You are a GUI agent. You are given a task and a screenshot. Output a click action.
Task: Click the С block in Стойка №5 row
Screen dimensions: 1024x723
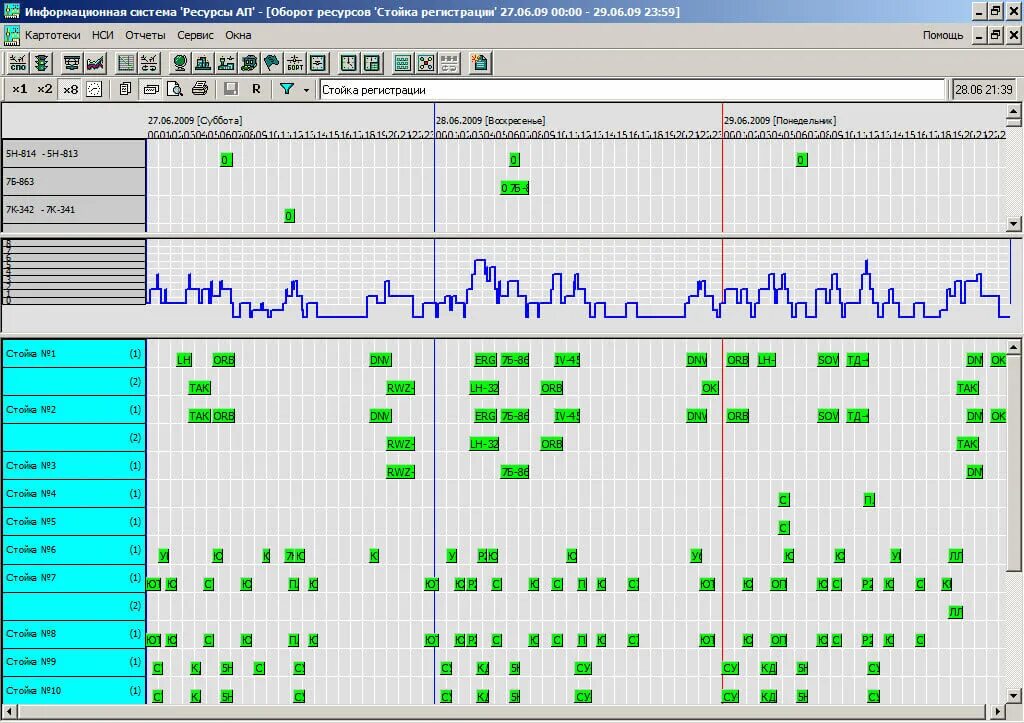pyautogui.click(x=784, y=528)
